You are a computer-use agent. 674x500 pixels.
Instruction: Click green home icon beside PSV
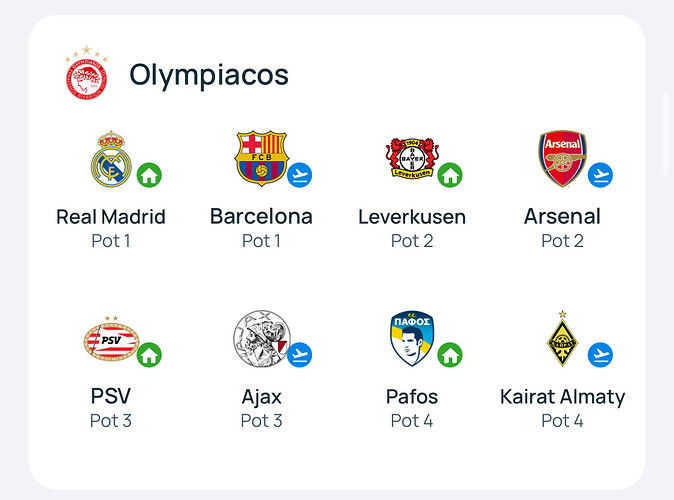click(149, 355)
